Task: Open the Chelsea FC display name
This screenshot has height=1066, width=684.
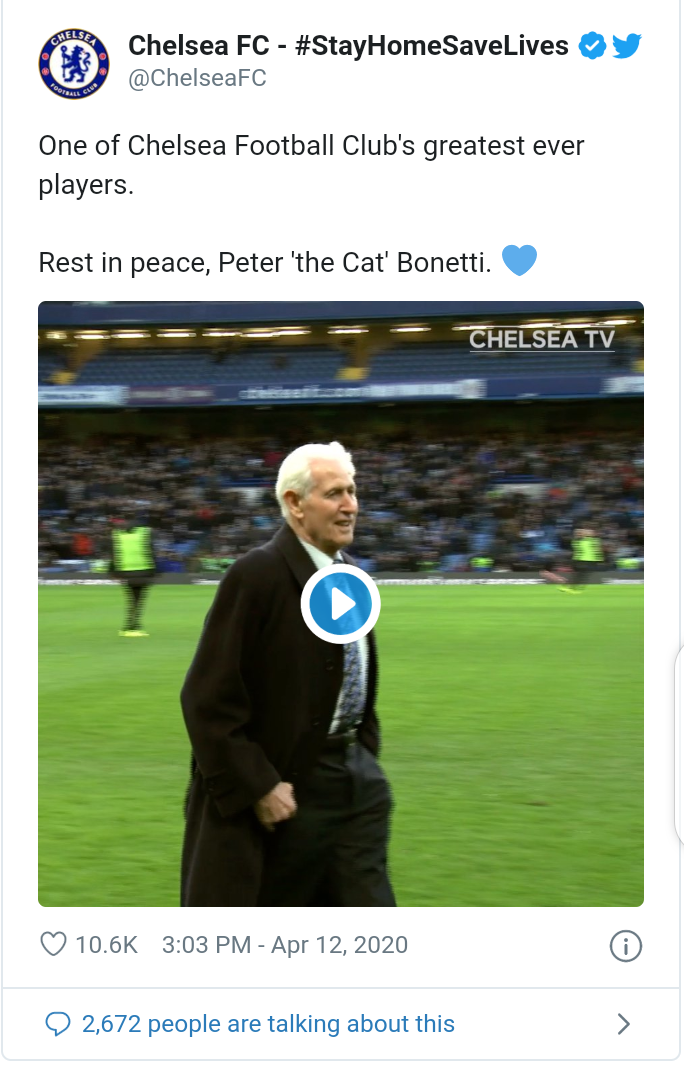Action: pyautogui.click(x=198, y=46)
